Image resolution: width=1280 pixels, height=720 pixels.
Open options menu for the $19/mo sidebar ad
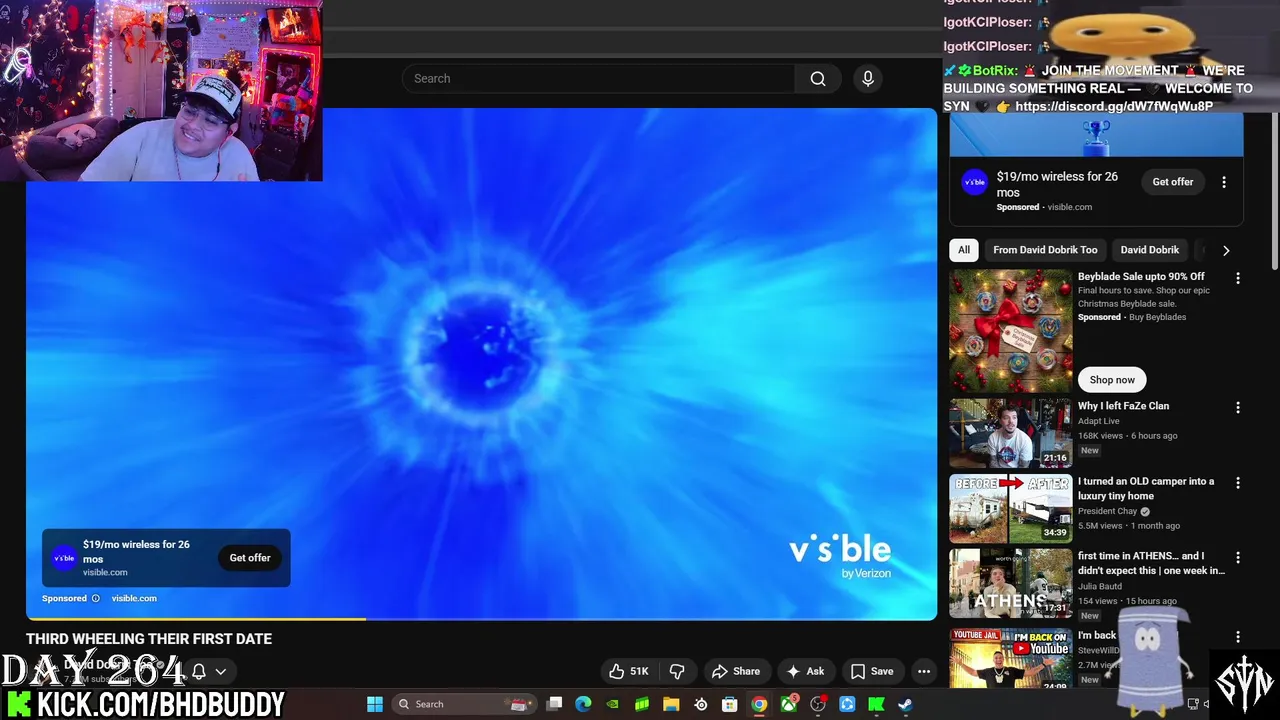coord(1224,182)
